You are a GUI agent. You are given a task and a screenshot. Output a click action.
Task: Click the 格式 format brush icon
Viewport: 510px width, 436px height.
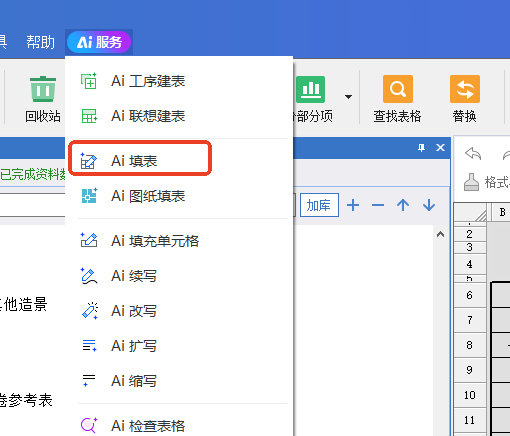(471, 182)
